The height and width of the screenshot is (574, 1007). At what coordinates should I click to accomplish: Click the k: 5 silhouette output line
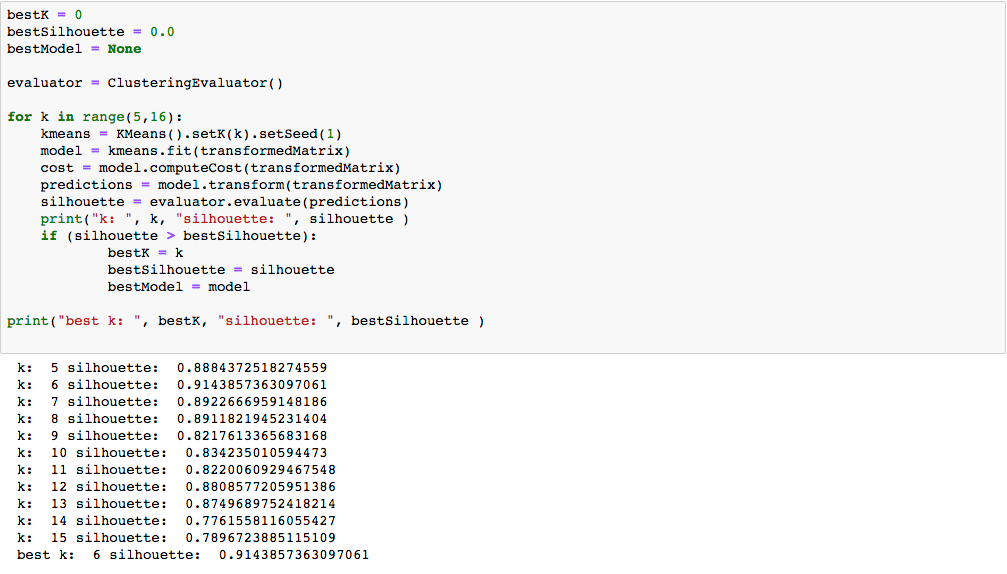click(x=172, y=368)
